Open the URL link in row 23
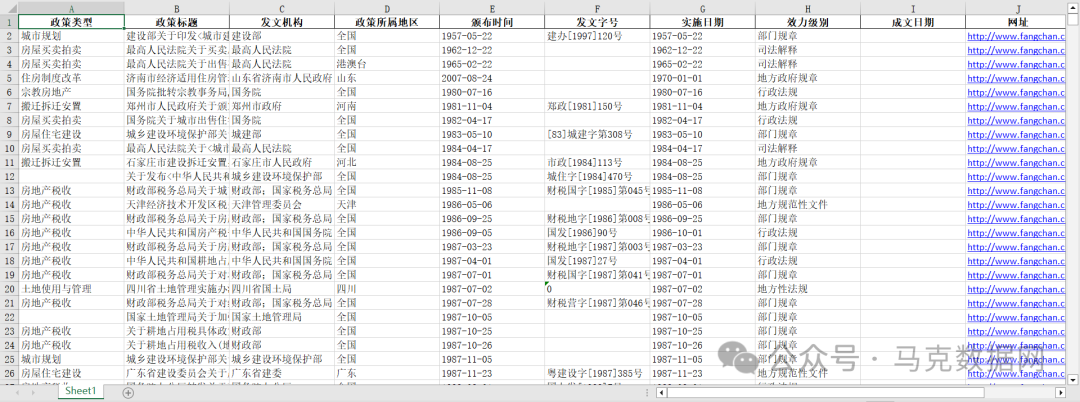 (x=1017, y=331)
